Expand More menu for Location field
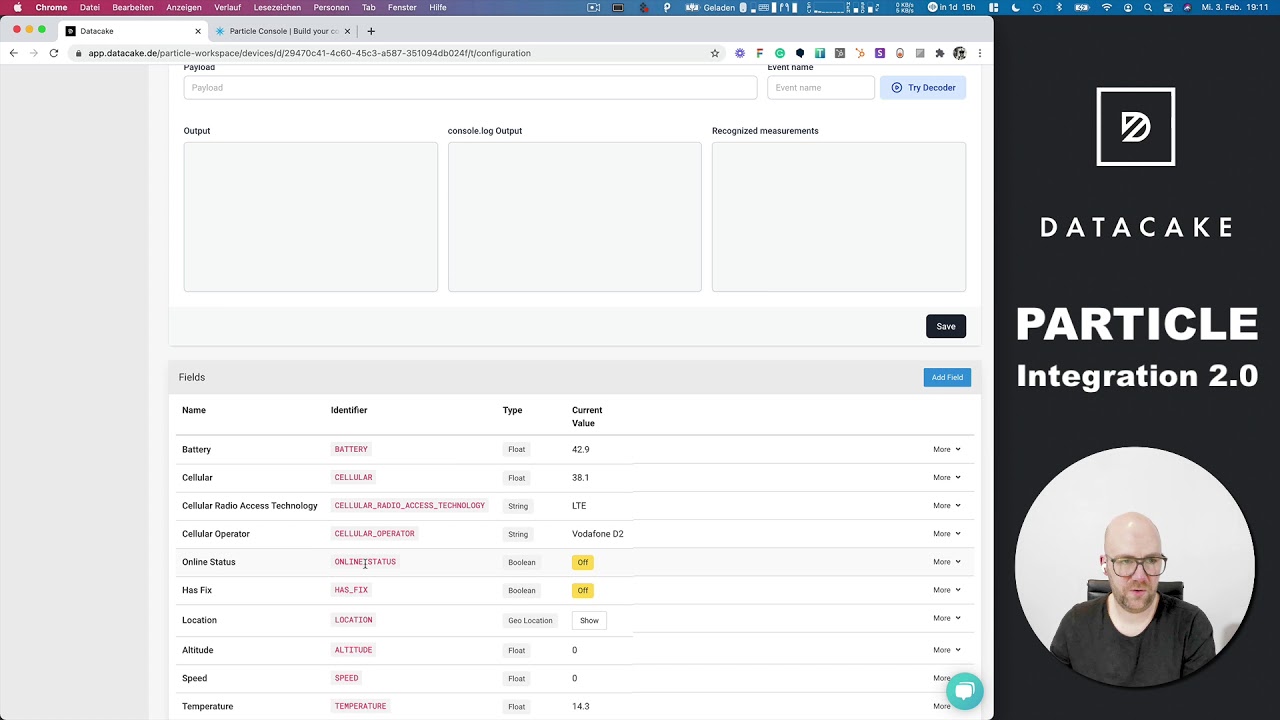This screenshot has height=720, width=1280. click(x=946, y=618)
